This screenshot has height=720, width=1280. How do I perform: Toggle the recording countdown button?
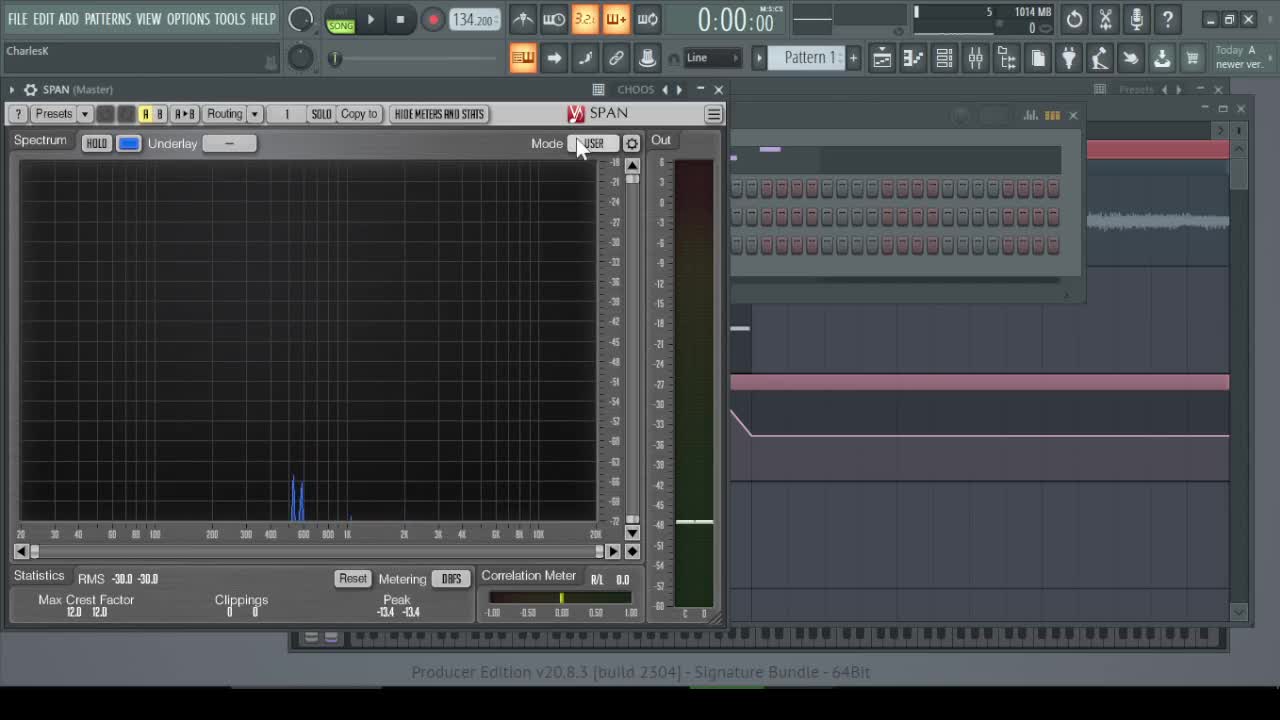pyautogui.click(x=585, y=19)
